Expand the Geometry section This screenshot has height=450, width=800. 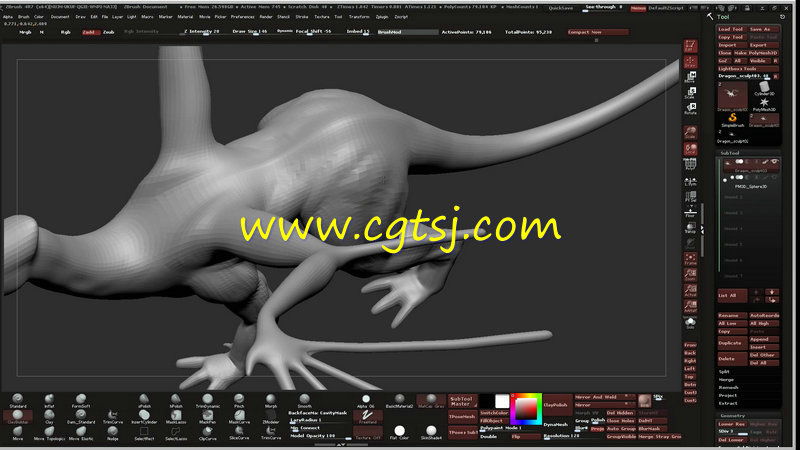[733, 416]
